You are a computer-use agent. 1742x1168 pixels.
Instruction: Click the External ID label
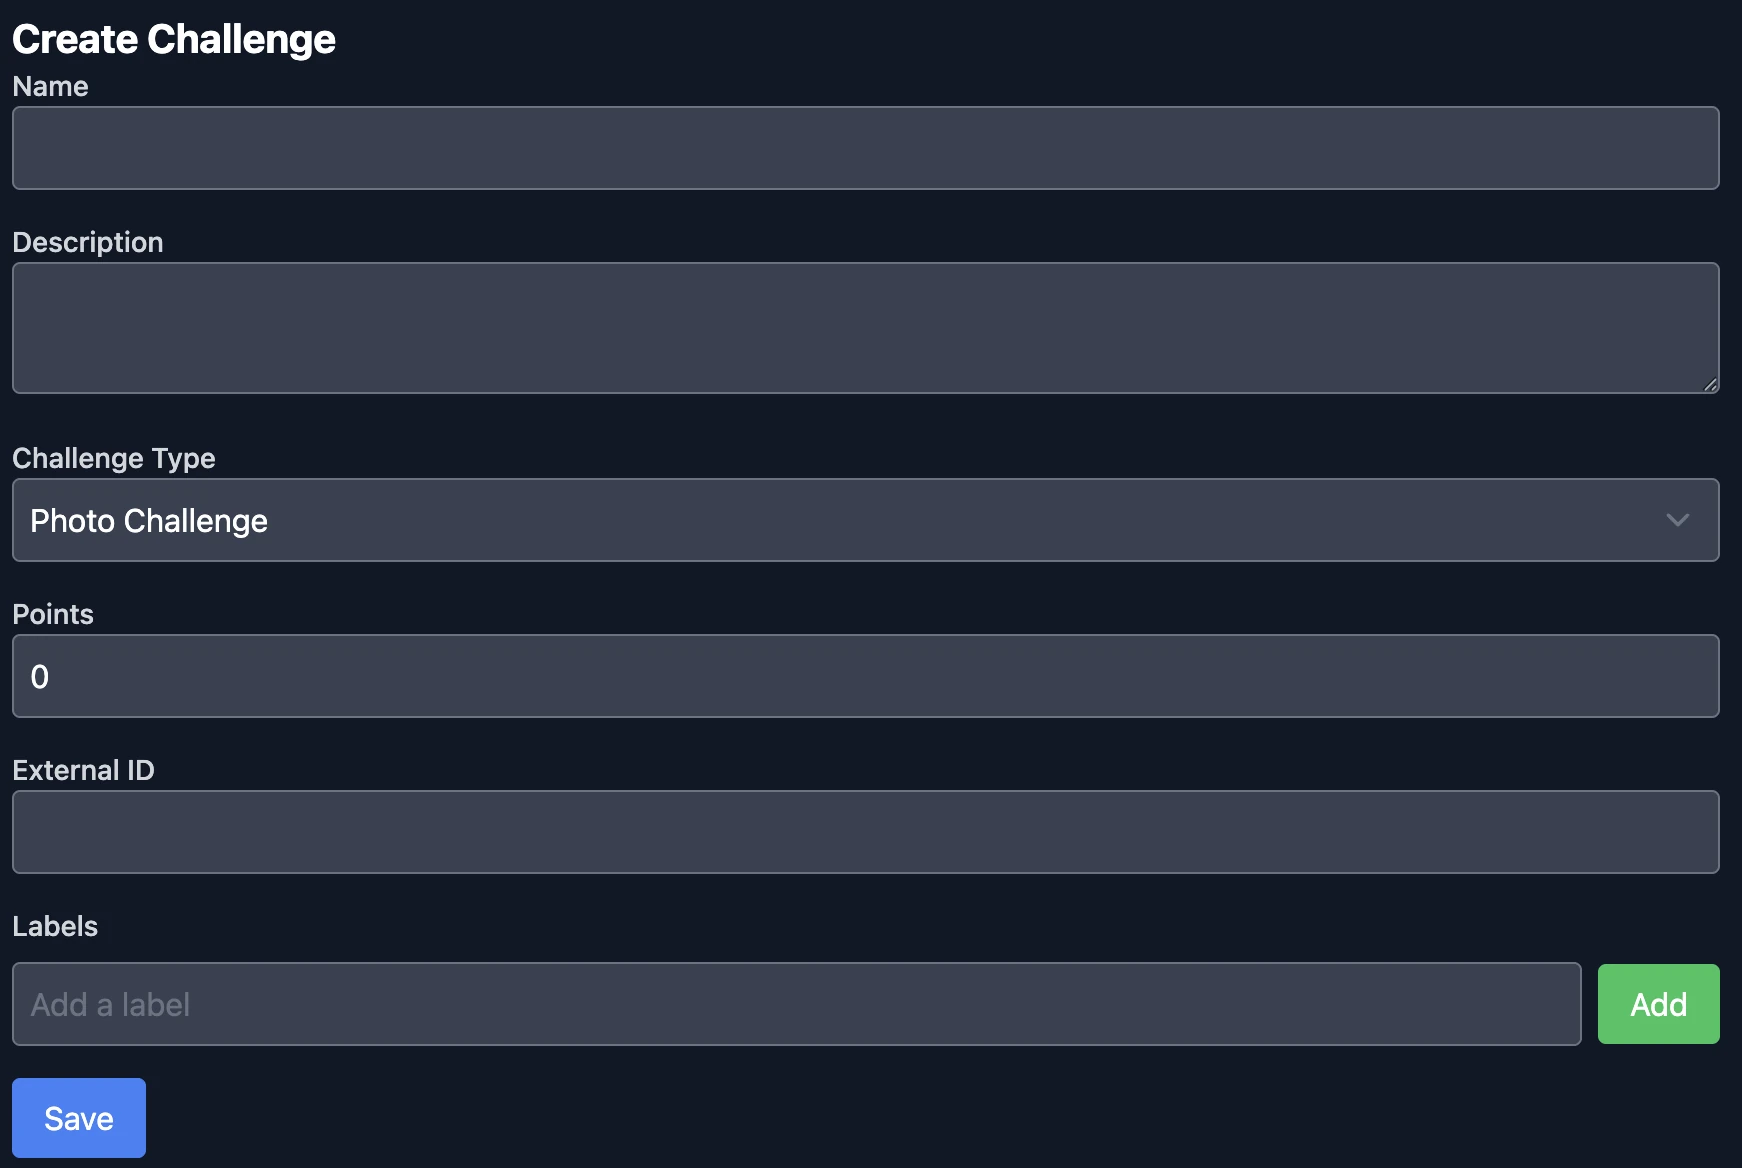click(84, 770)
